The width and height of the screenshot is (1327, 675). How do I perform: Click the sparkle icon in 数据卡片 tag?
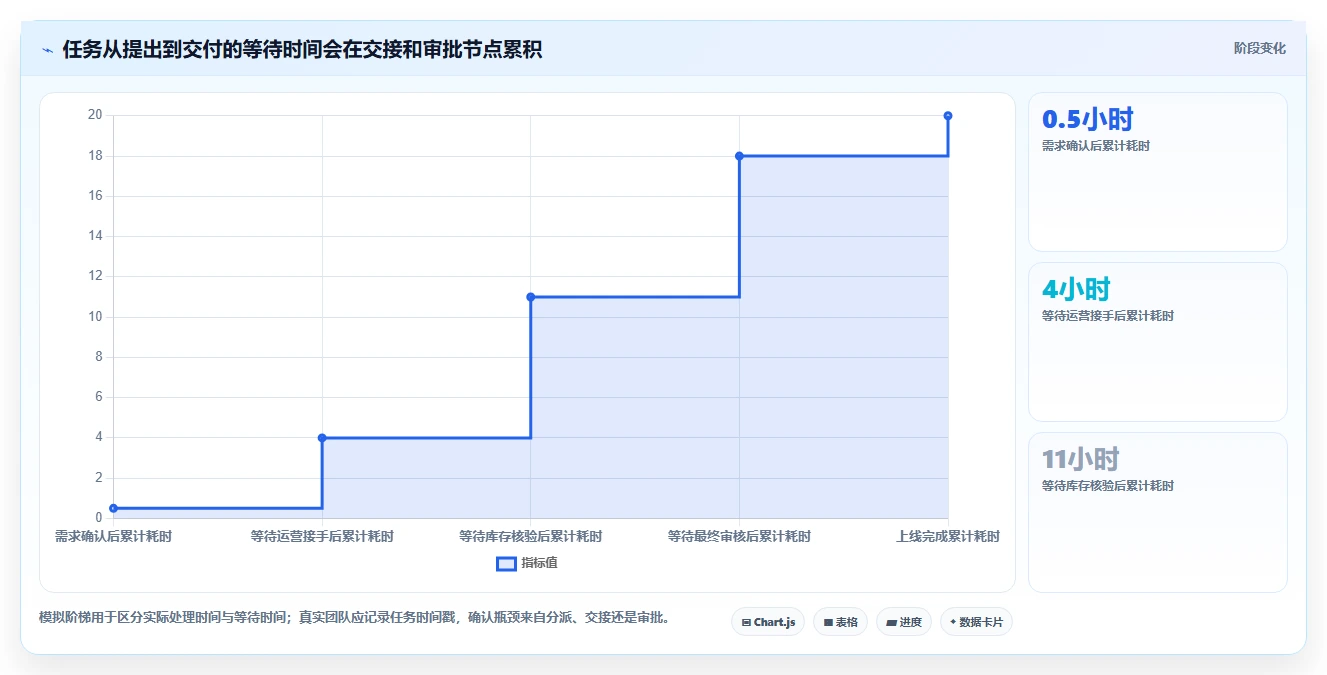pyautogui.click(x=953, y=622)
